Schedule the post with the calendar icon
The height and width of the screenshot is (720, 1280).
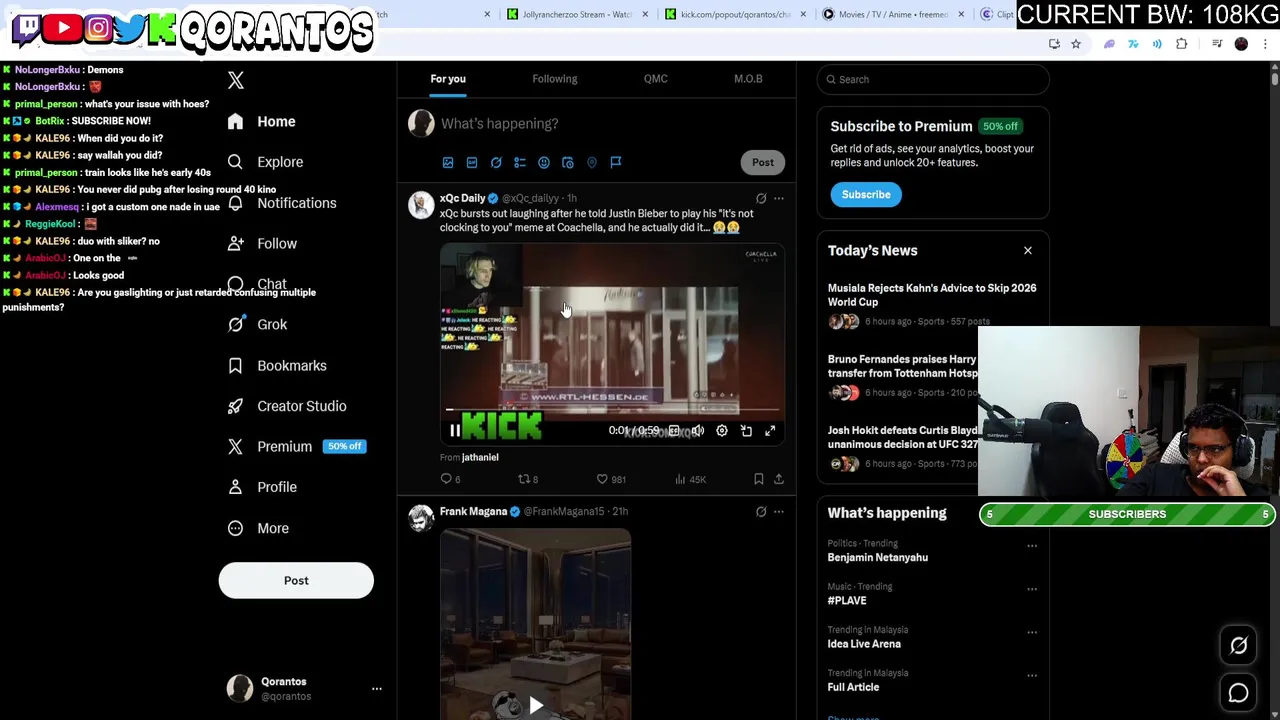coord(568,162)
